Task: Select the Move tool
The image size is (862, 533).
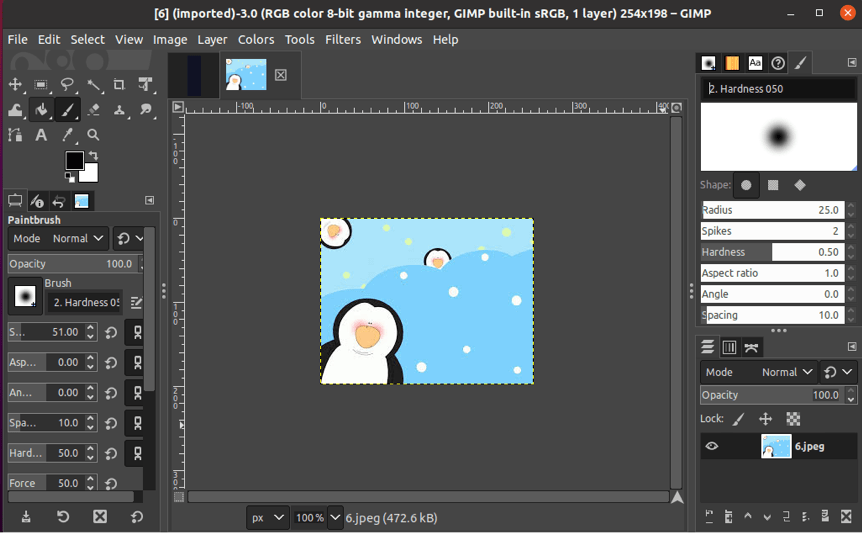Action: tap(15, 84)
